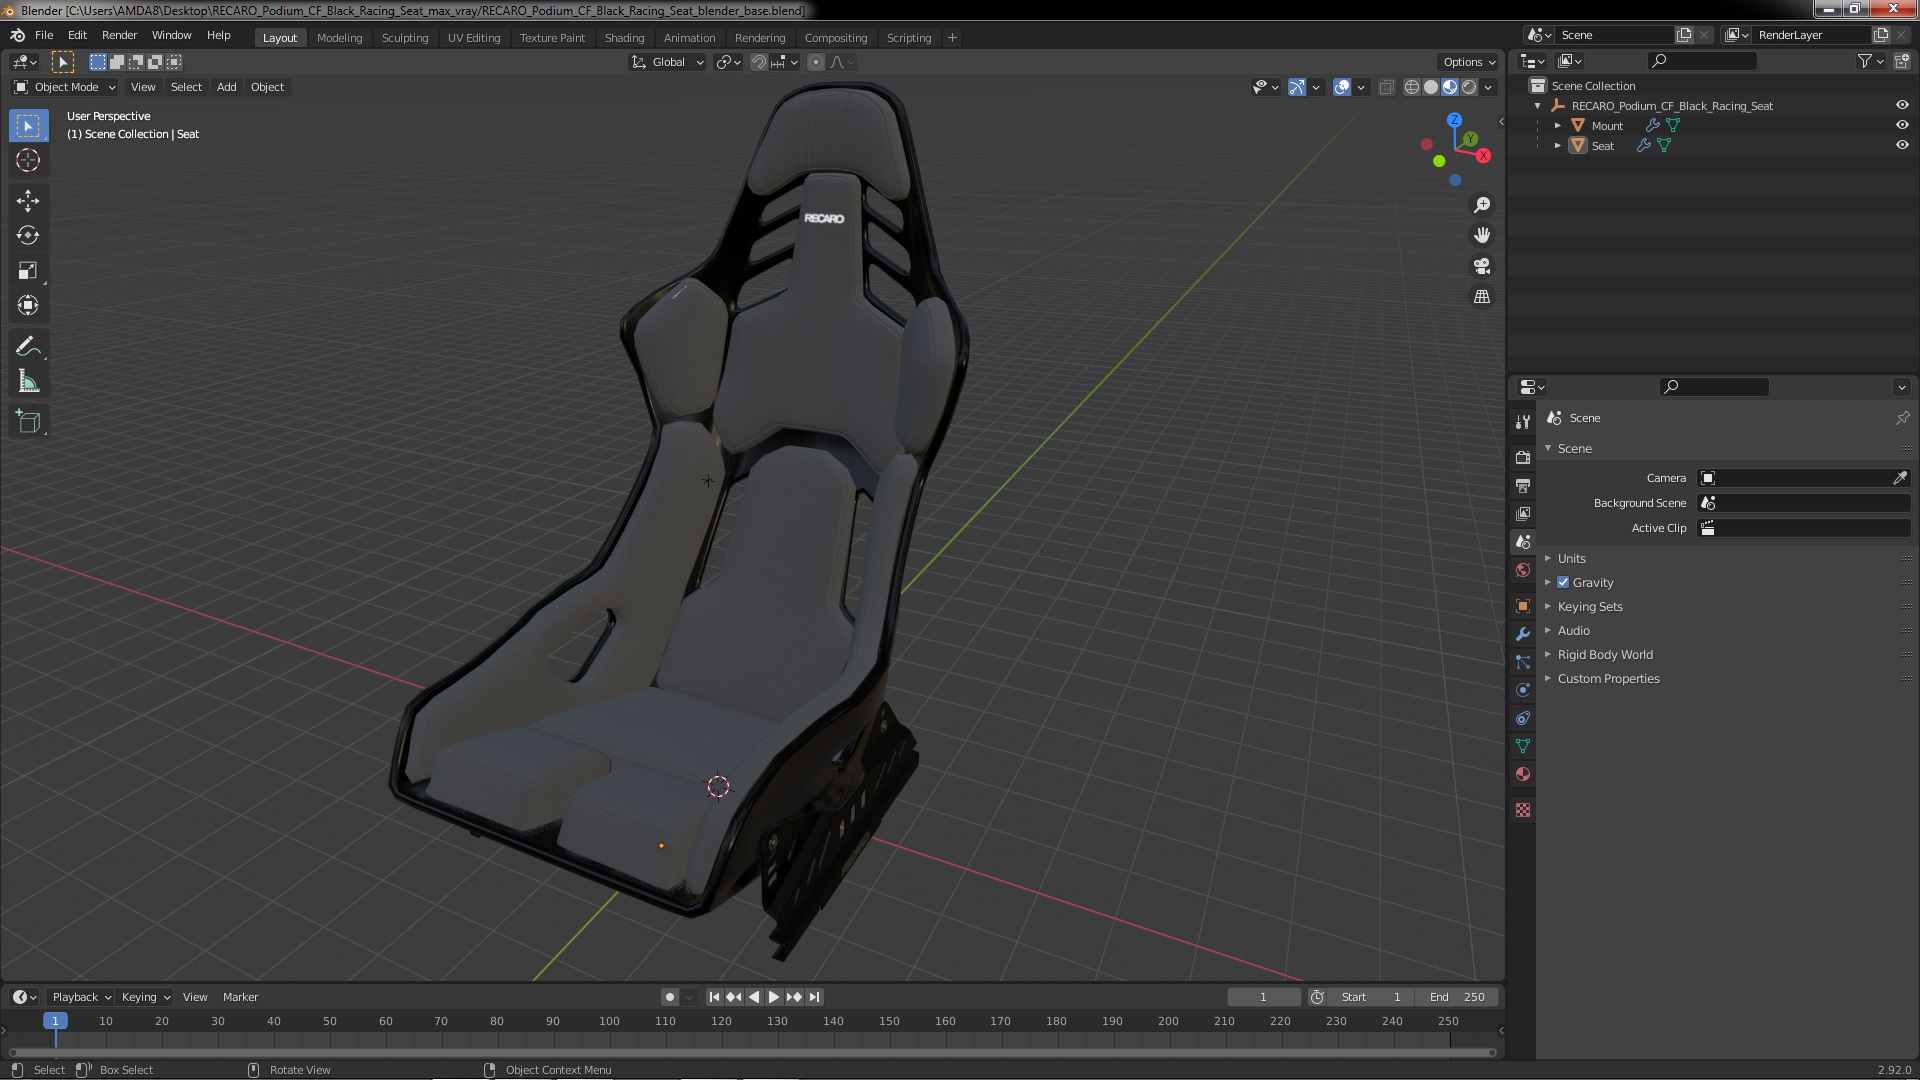Switch to Rendered viewport shading

1469,87
